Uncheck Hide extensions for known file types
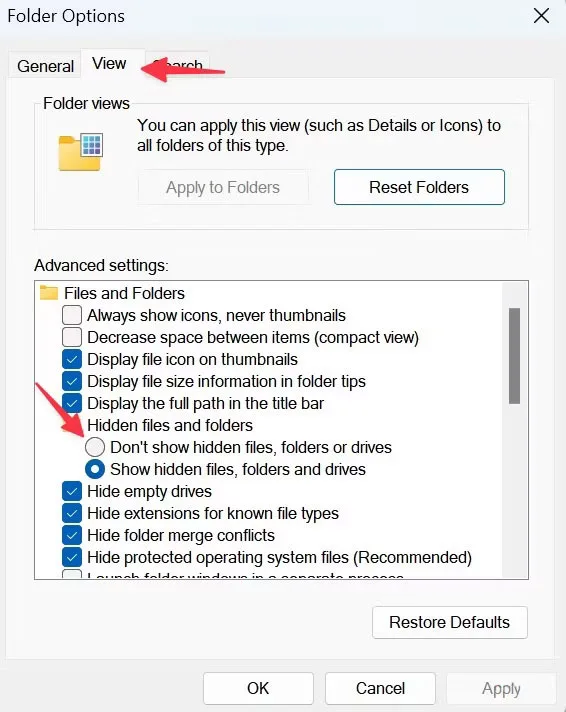566x712 pixels. point(72,513)
